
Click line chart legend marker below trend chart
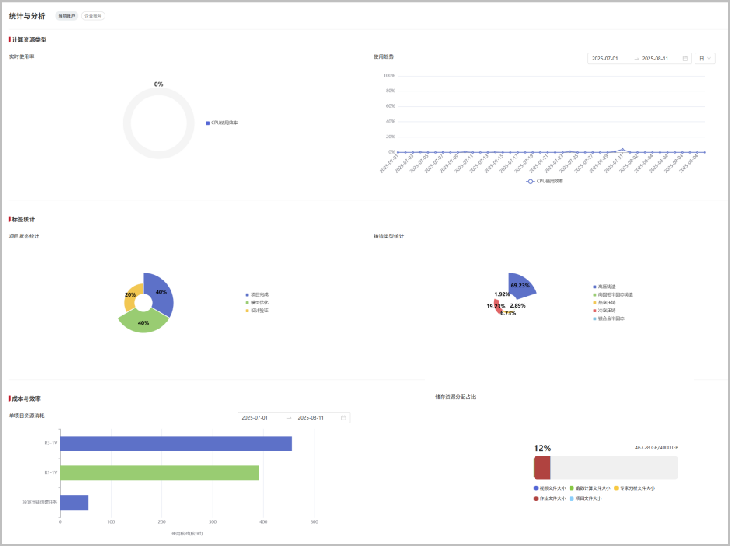(x=531, y=181)
